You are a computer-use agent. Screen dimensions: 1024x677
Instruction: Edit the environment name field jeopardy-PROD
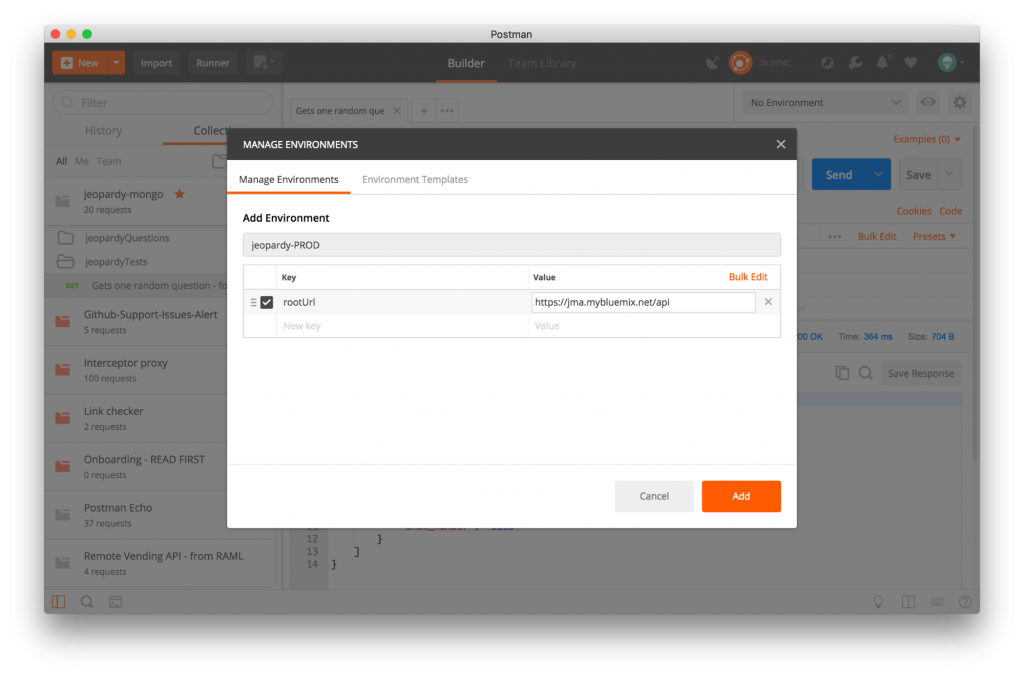(x=511, y=245)
